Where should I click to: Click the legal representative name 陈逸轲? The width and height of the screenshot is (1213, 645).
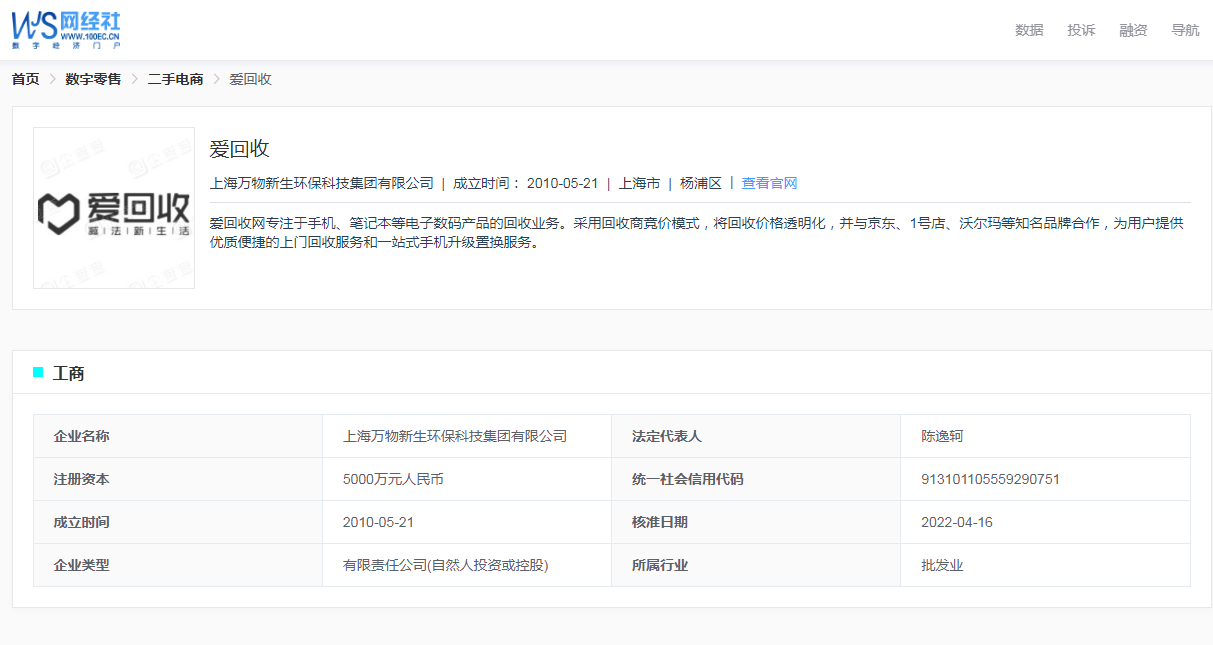(x=942, y=436)
